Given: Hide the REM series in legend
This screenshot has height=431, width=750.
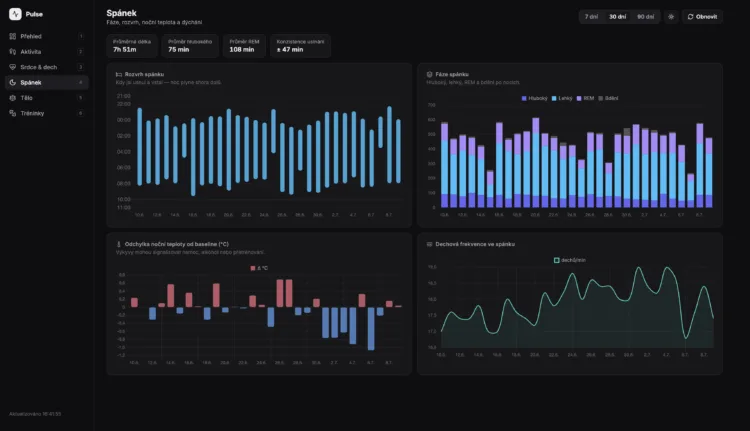Looking at the screenshot, I should tap(585, 99).
